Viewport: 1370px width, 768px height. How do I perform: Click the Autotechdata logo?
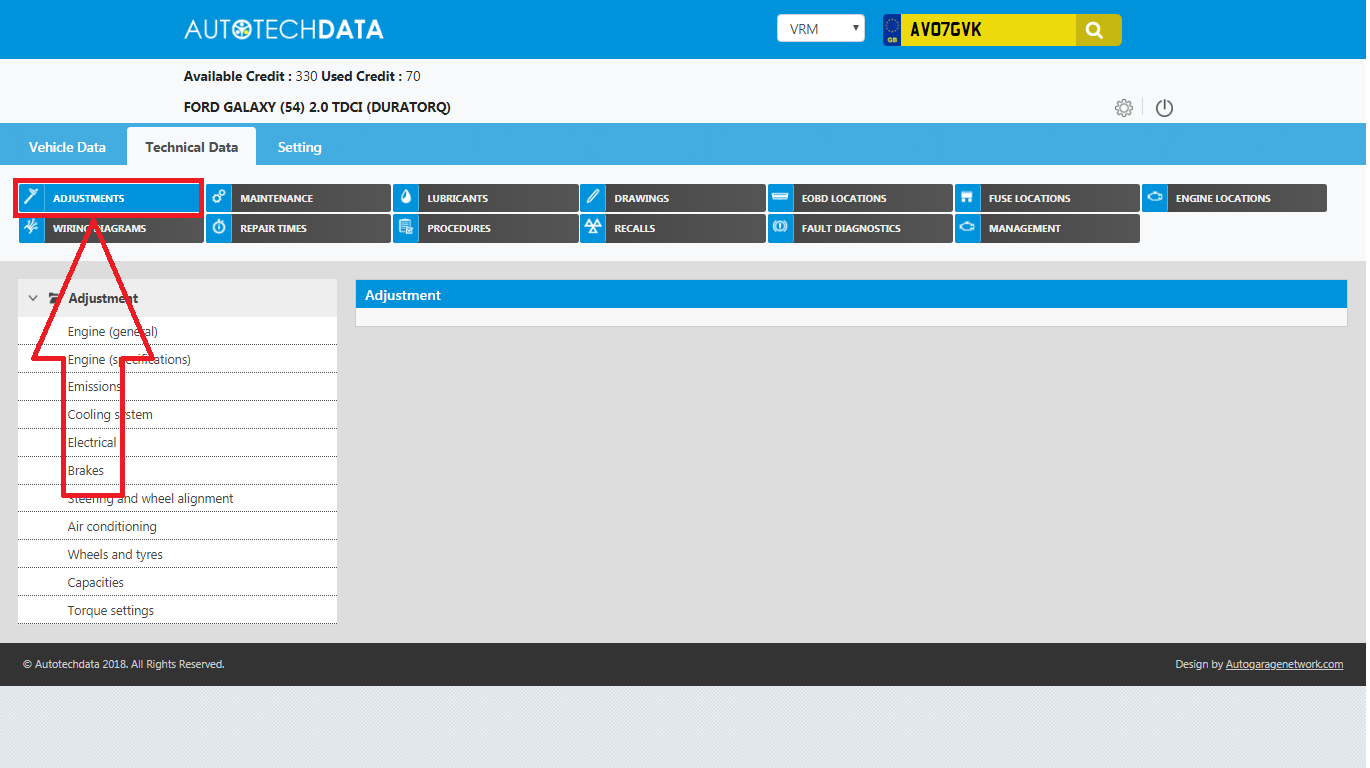pos(284,29)
